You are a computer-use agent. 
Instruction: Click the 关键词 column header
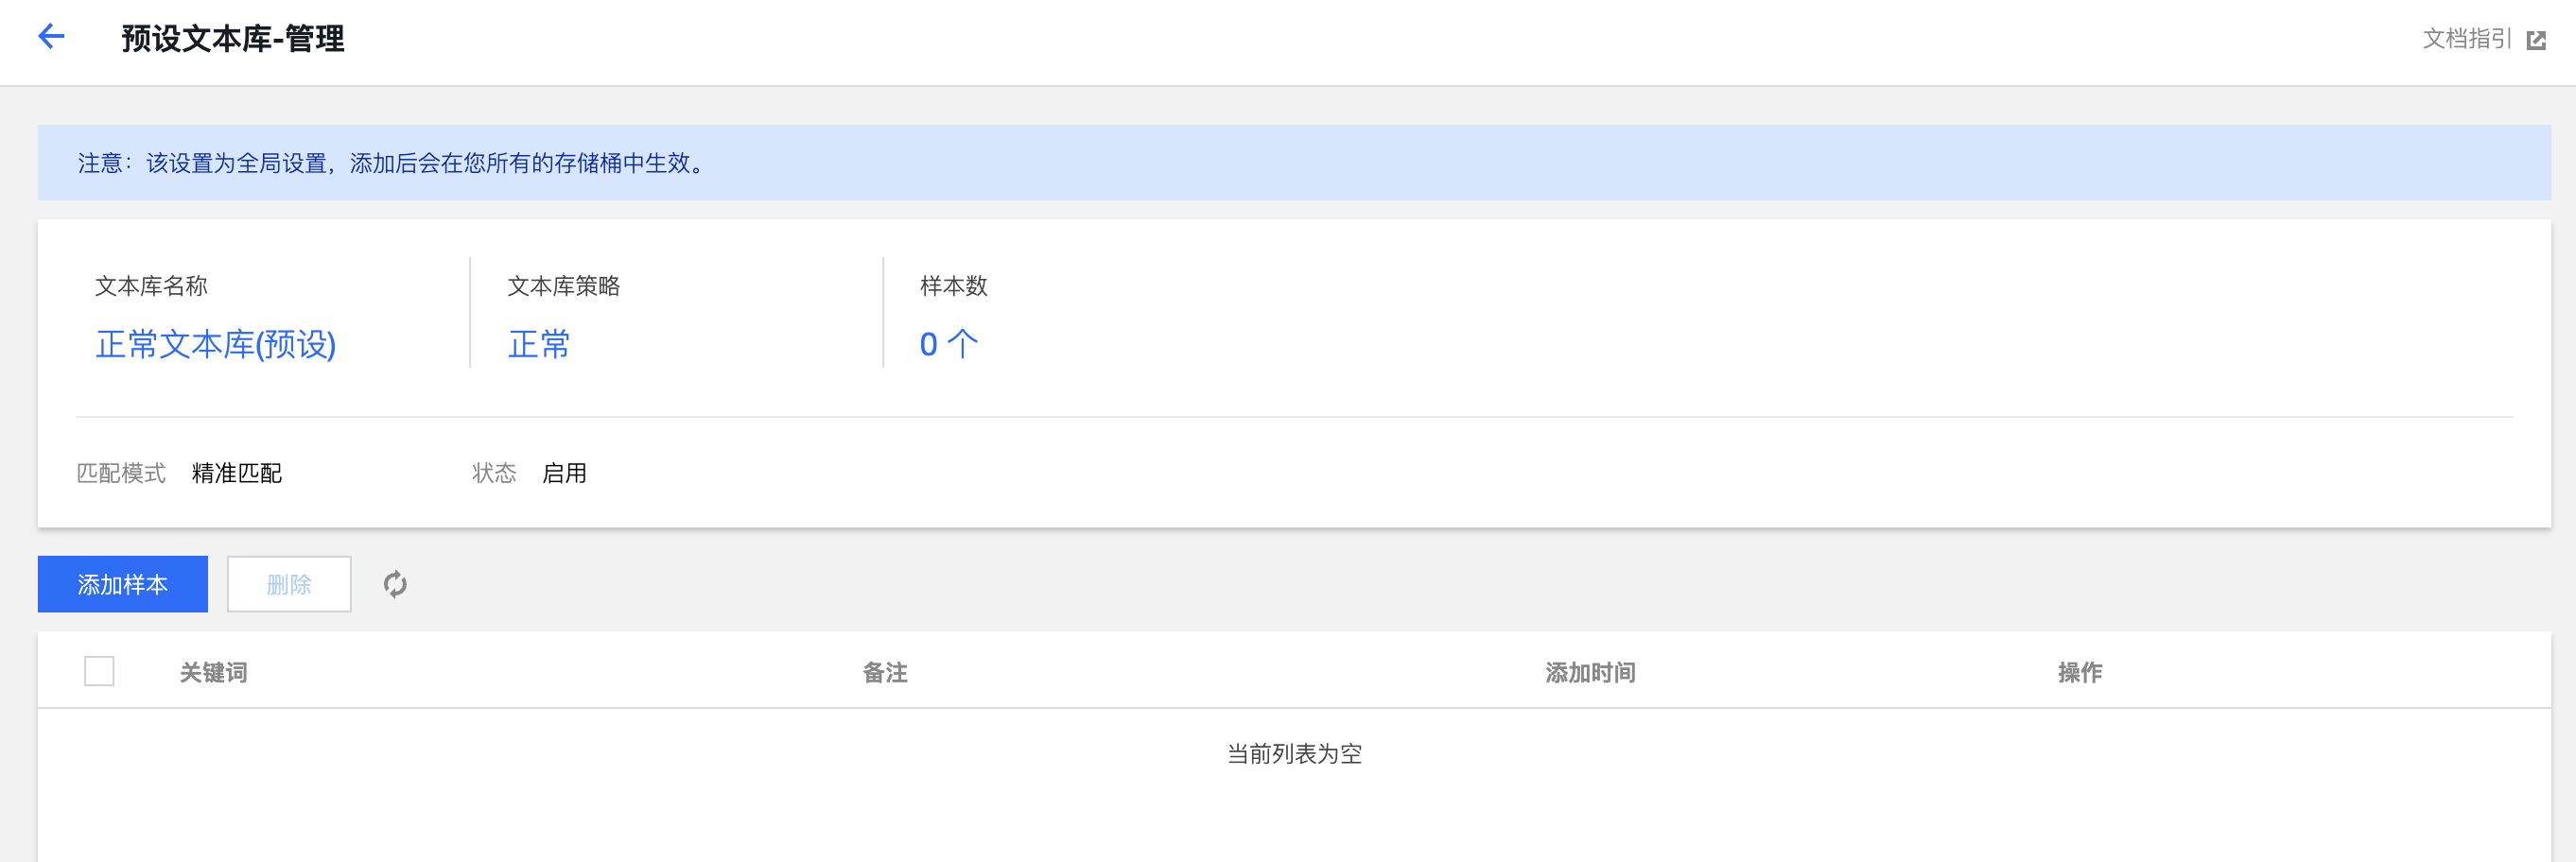click(x=213, y=673)
